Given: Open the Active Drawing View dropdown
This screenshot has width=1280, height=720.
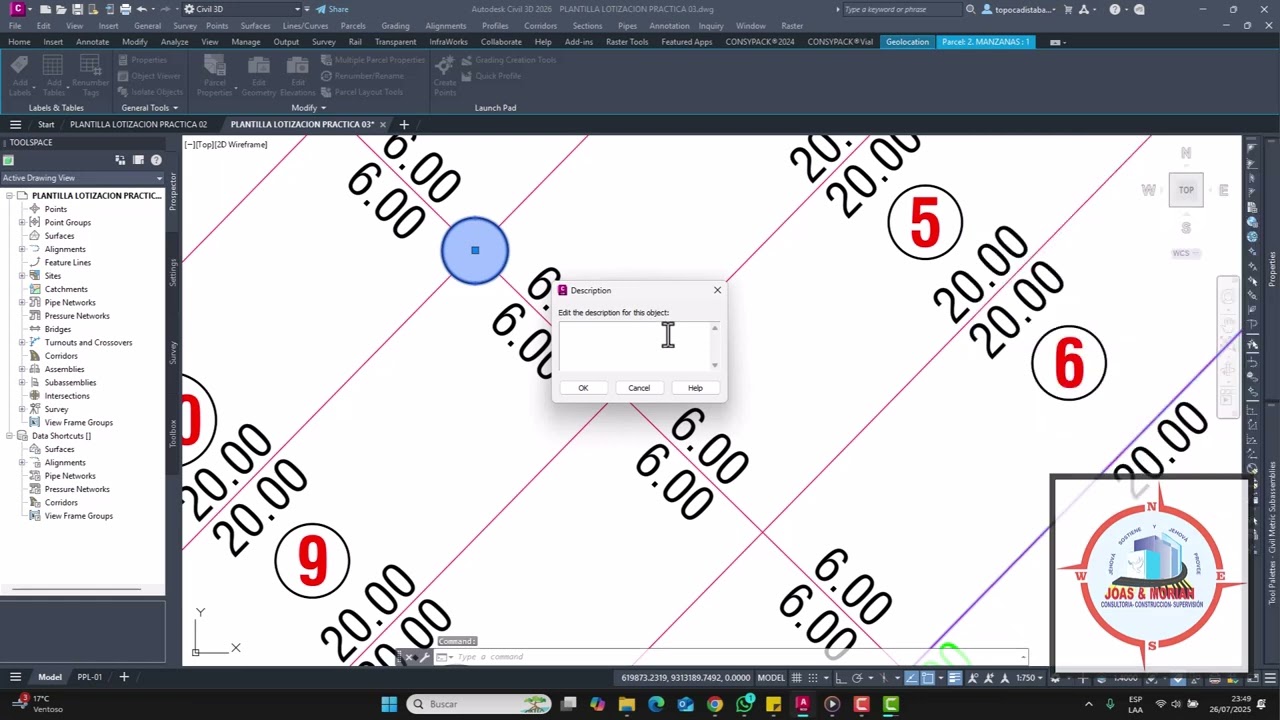Looking at the screenshot, I should tap(82, 178).
